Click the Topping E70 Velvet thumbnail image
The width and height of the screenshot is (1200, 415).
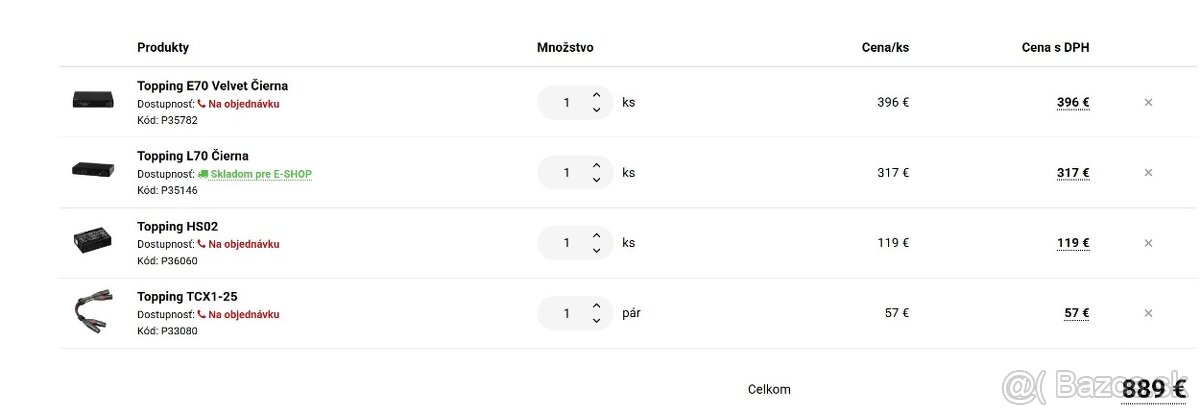click(93, 99)
